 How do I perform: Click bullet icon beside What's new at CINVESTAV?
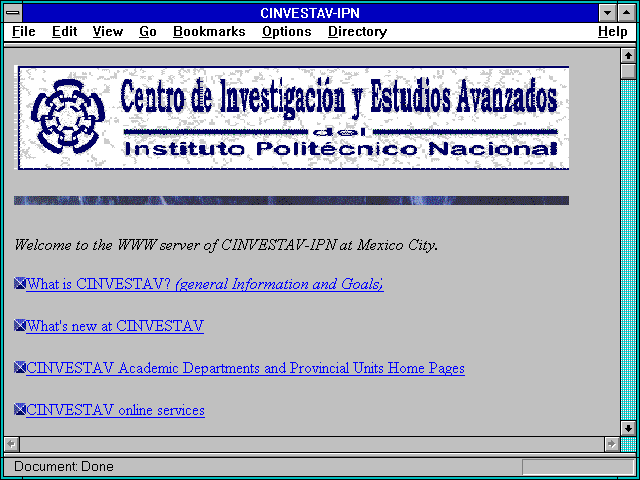coord(20,325)
